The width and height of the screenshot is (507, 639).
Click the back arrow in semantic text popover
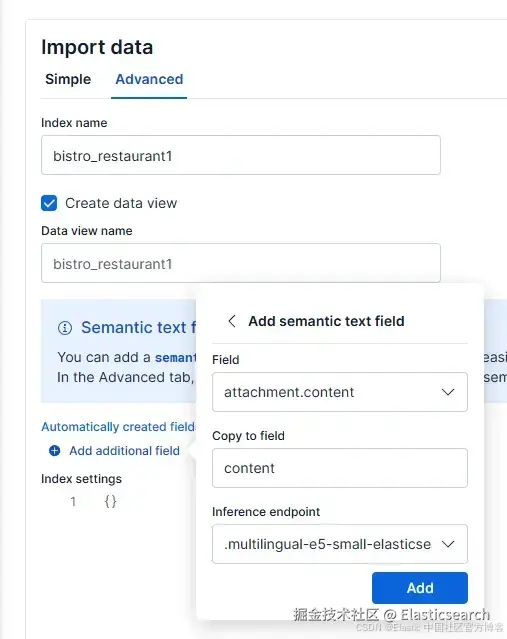click(x=231, y=321)
